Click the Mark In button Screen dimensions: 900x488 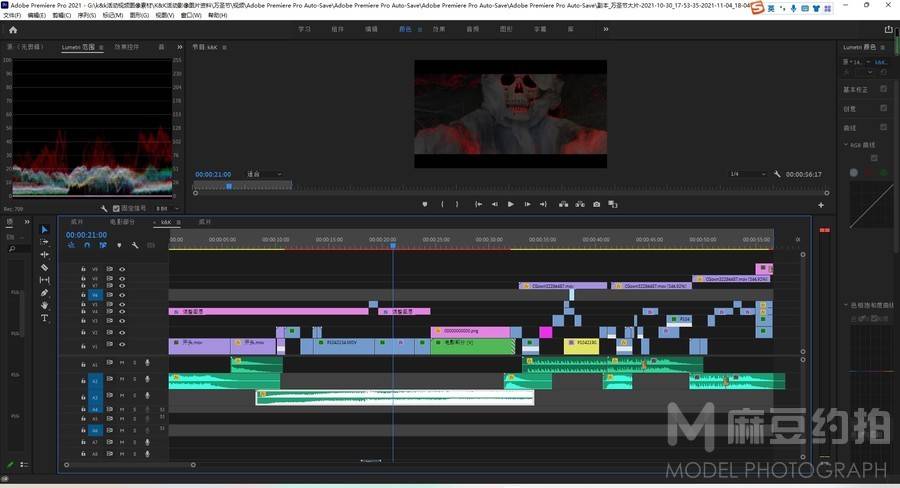(442, 204)
